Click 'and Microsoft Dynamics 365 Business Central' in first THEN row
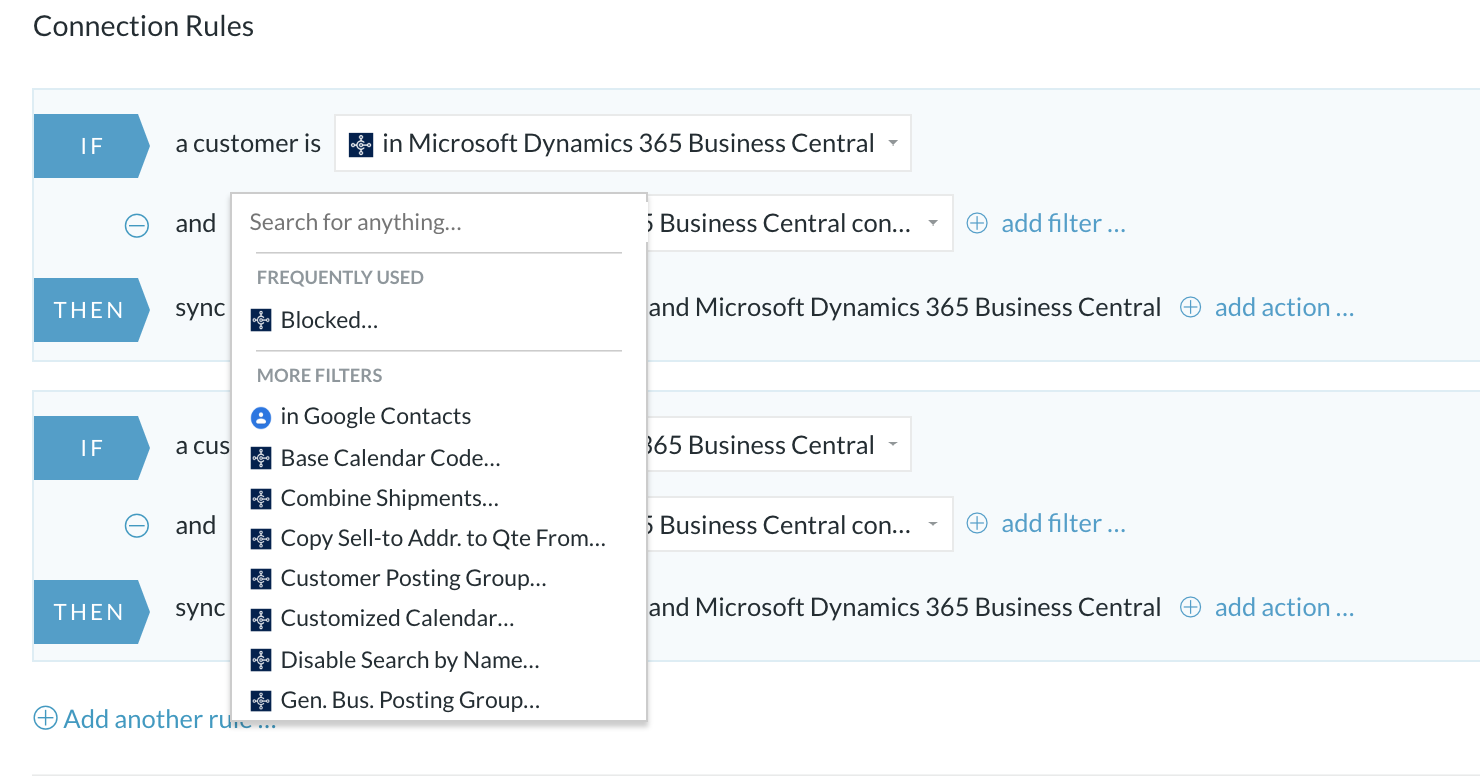Screen dimensions: 1480x776 905,308
